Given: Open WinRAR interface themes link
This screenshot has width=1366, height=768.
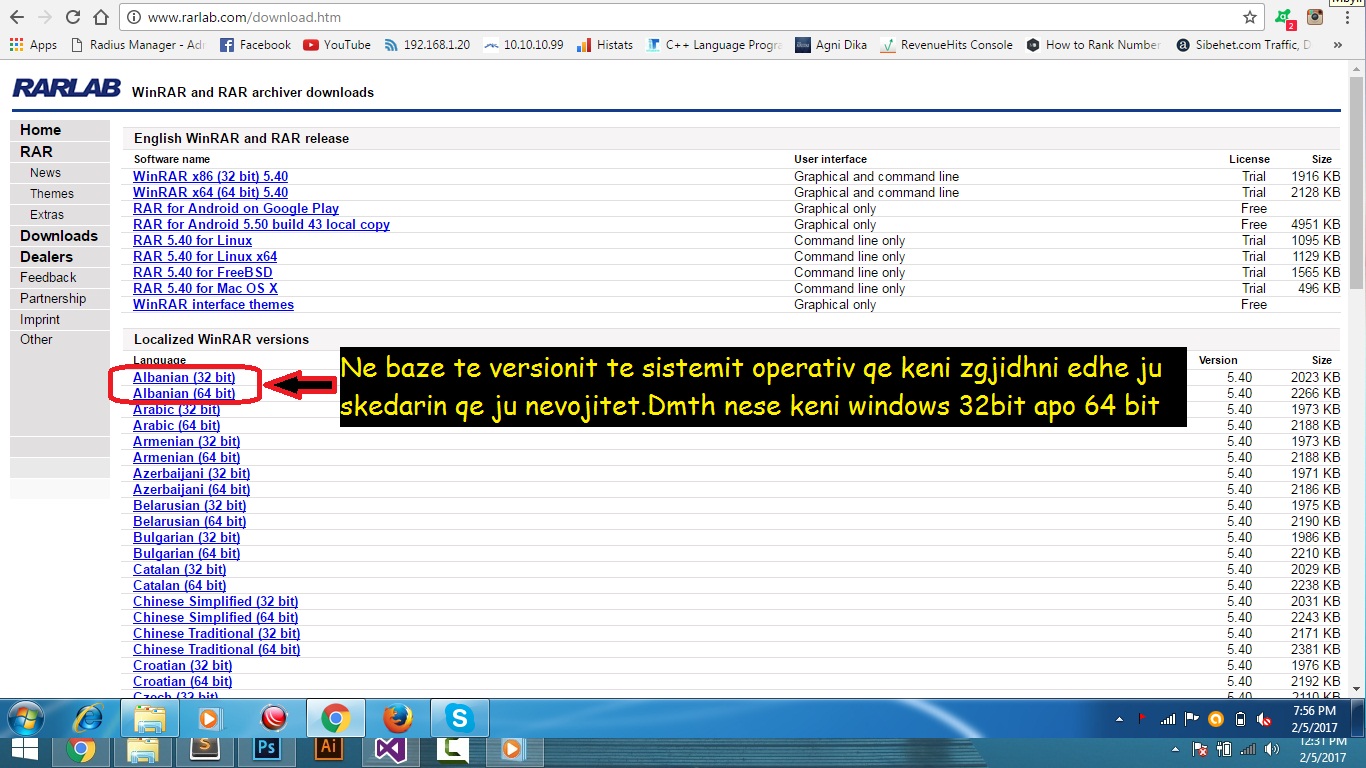Looking at the screenshot, I should pyautogui.click(x=213, y=304).
